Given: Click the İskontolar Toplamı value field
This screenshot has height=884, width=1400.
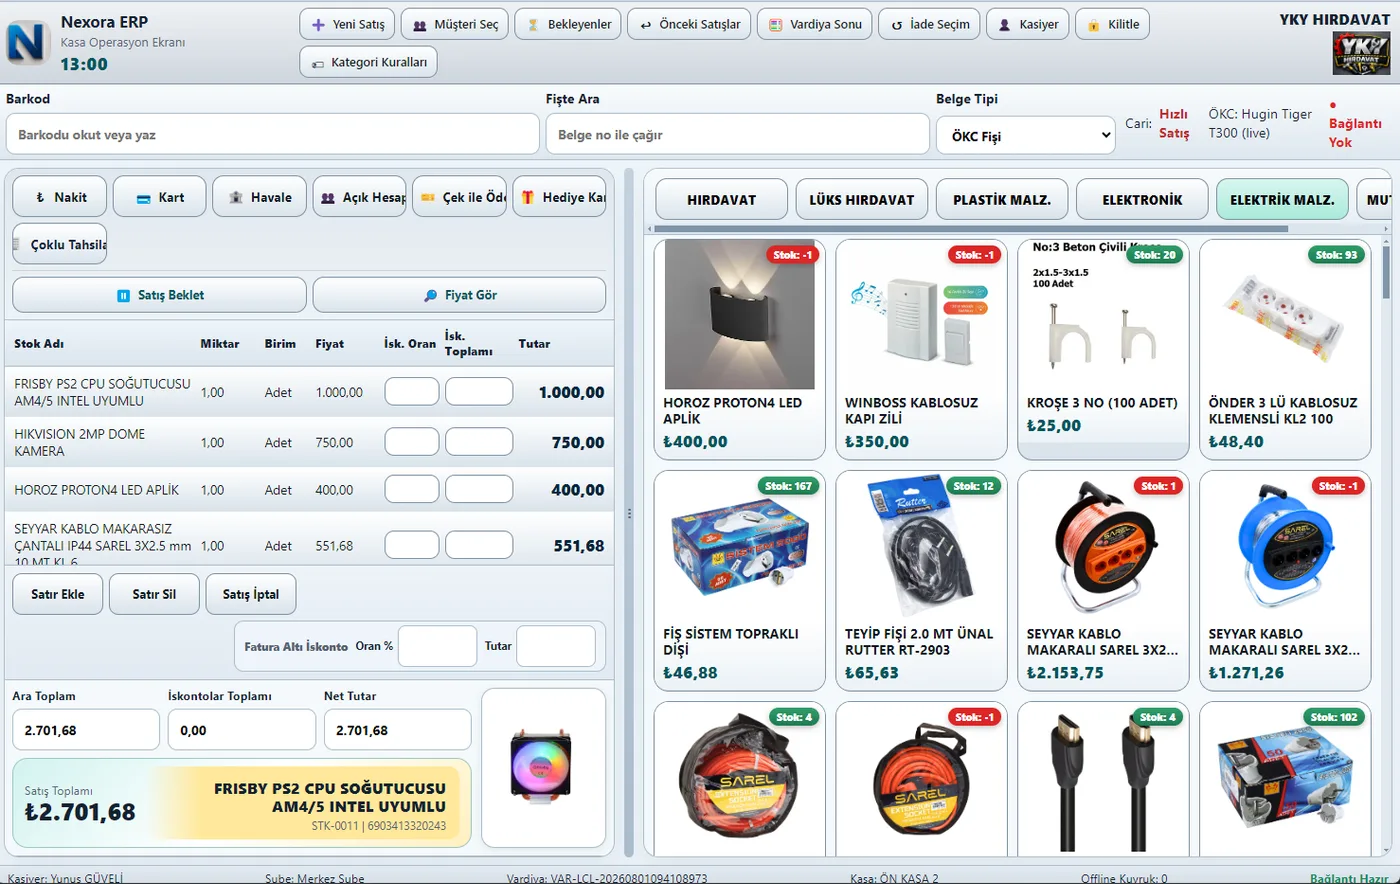Looking at the screenshot, I should click(242, 730).
